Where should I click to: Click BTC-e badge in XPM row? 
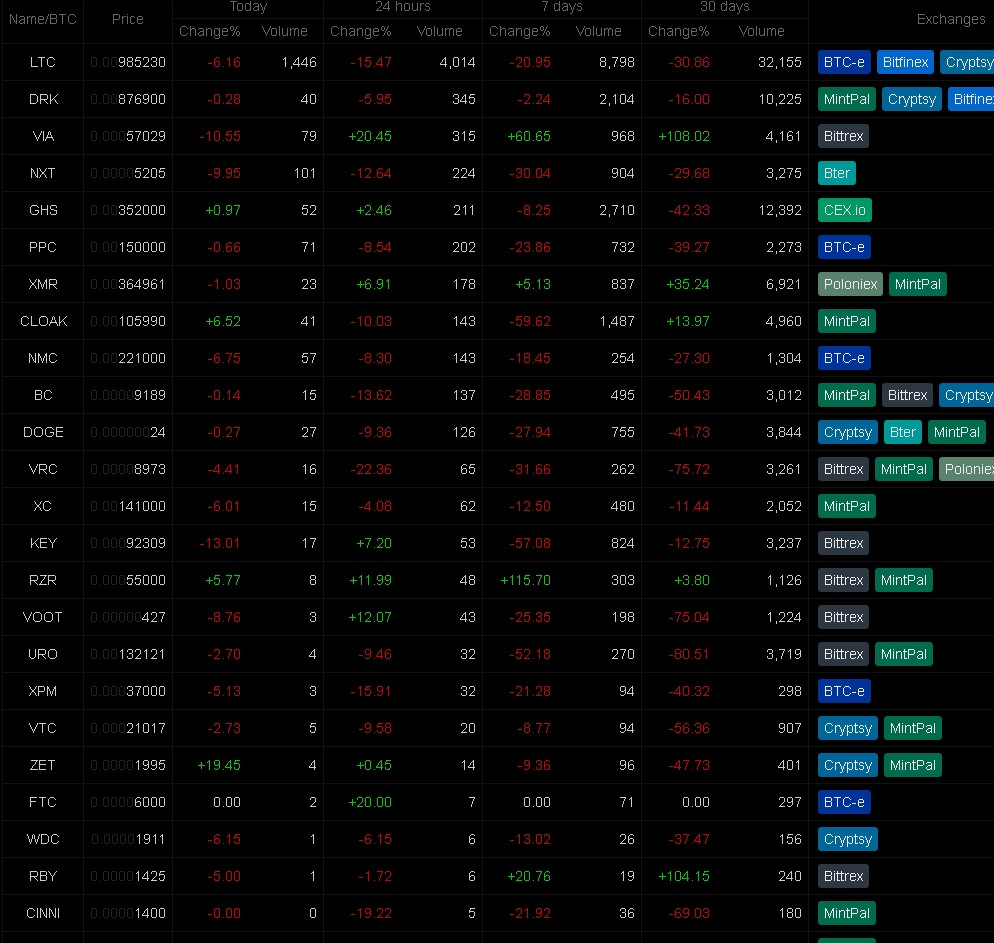point(844,691)
